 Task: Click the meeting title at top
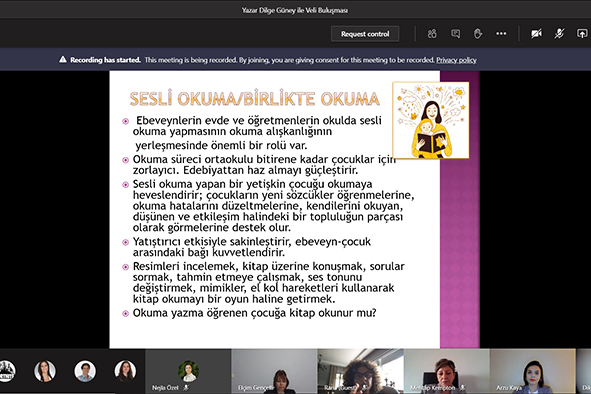click(295, 10)
